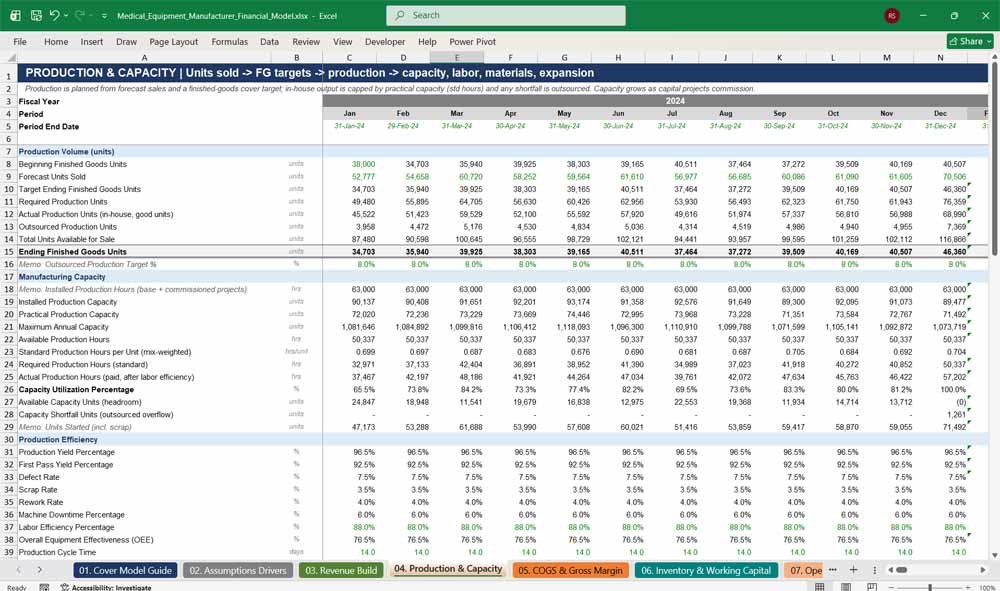Select the 31-Jan-24 period end date cell
Viewport: 1000px width, 591px height.
(349, 126)
